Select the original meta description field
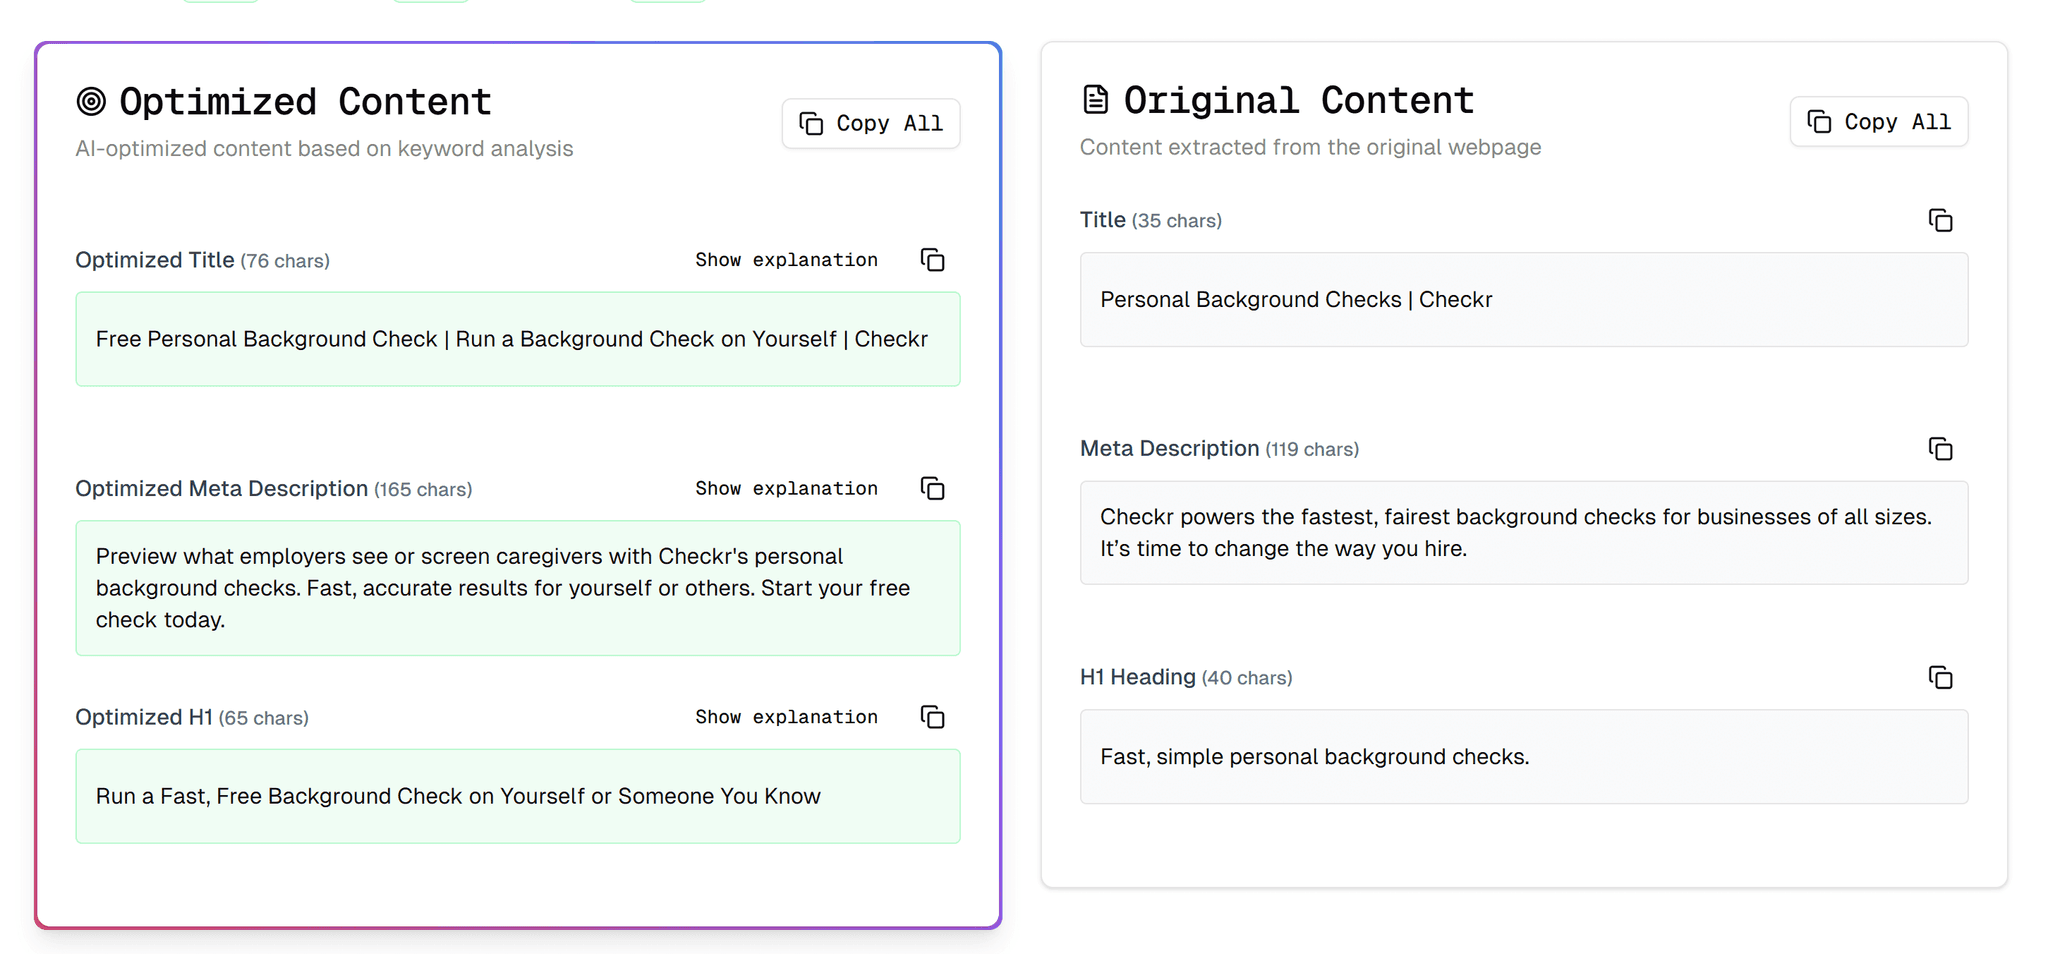Screen dimensions: 2048x954 1523,532
